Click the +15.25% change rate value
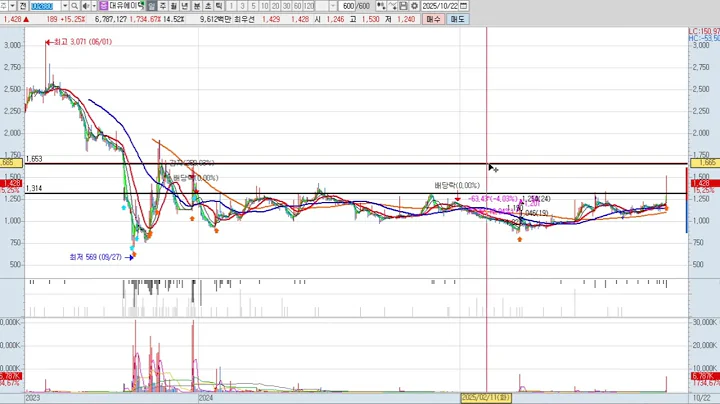This screenshot has width=720, height=404. click(73, 19)
